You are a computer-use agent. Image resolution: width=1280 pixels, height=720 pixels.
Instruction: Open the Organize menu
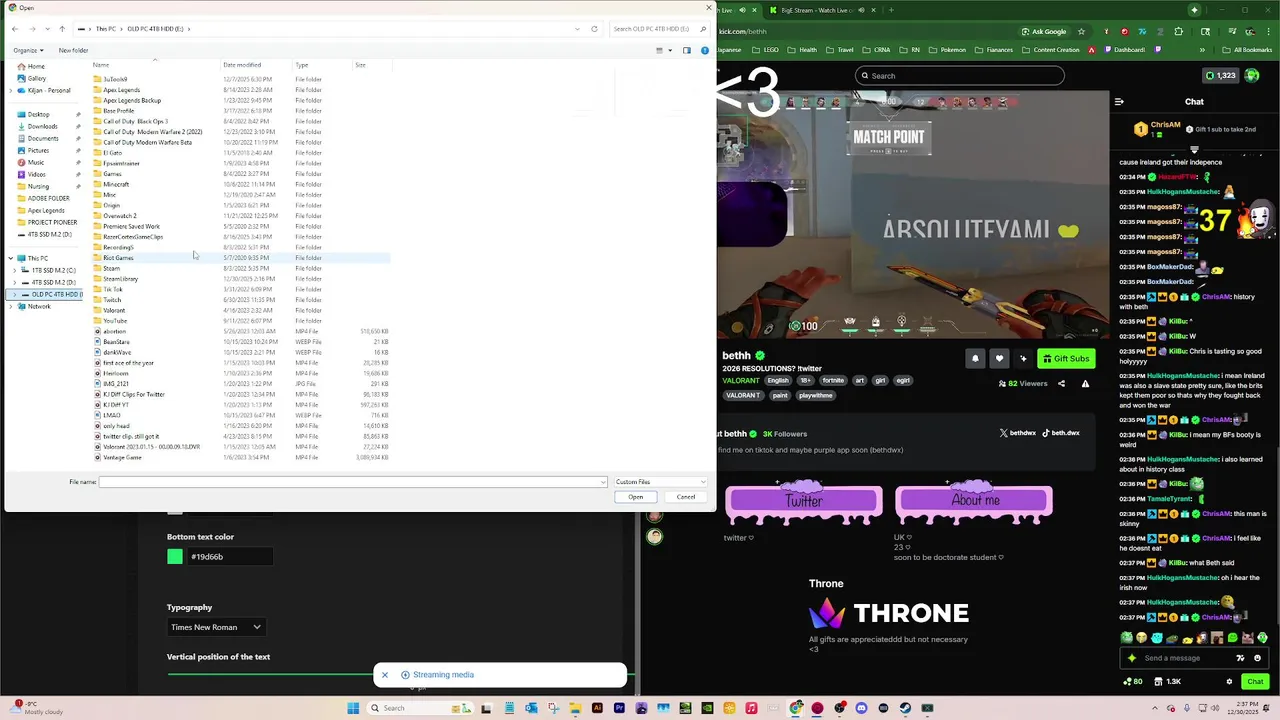[x=28, y=50]
